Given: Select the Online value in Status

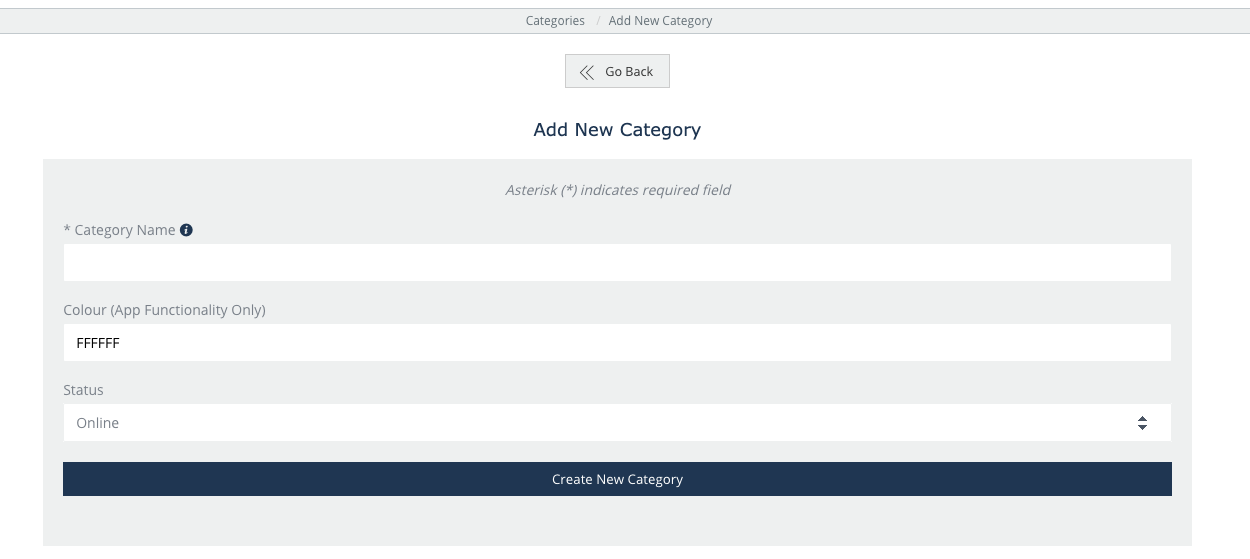Looking at the screenshot, I should 98,423.
